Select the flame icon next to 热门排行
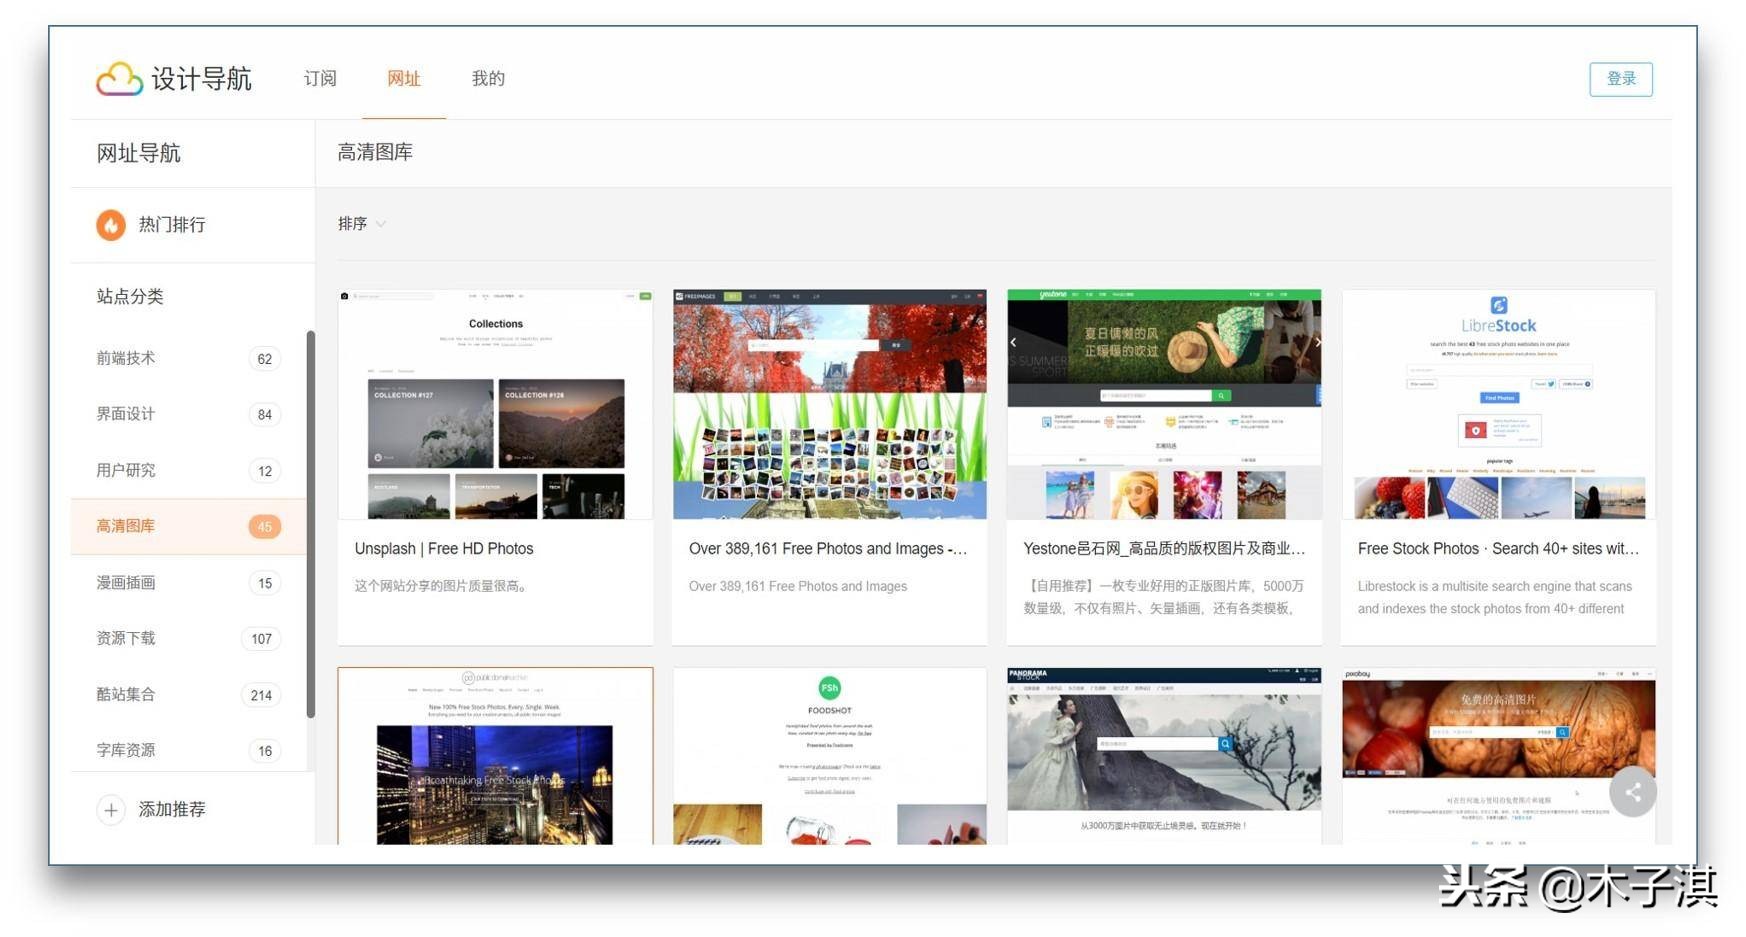The image size is (1746, 937). (x=110, y=225)
